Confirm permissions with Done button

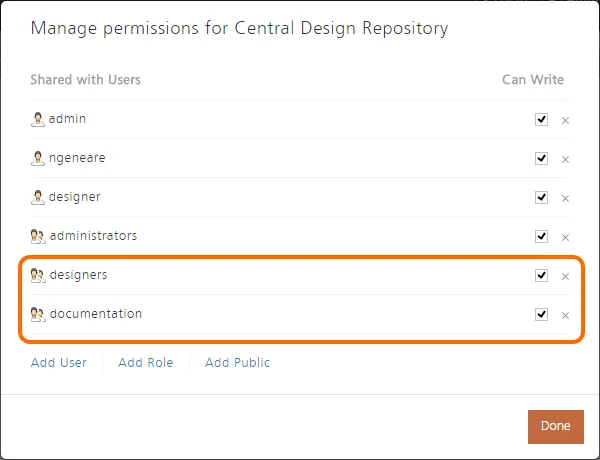click(x=556, y=427)
